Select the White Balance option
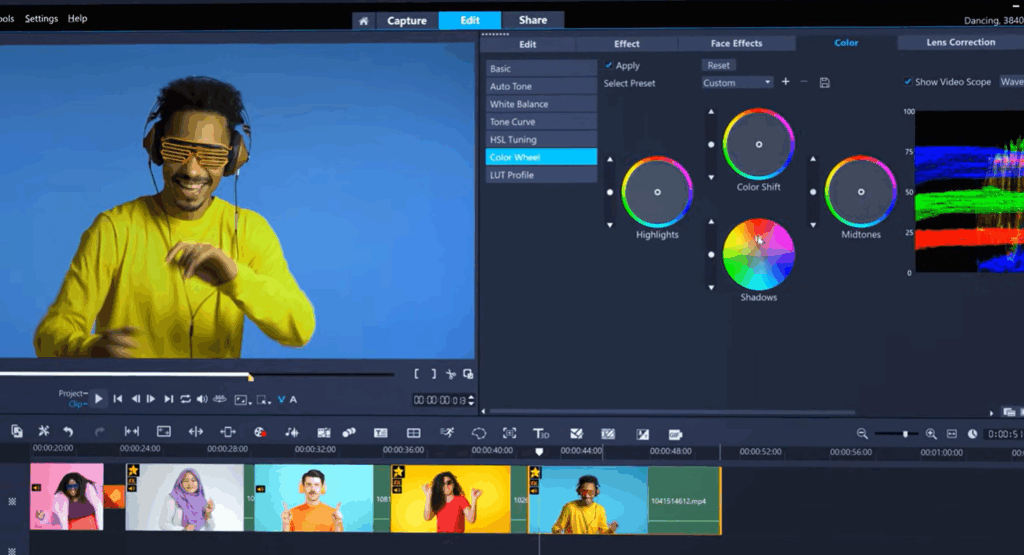The width and height of the screenshot is (1024, 555). (x=541, y=104)
